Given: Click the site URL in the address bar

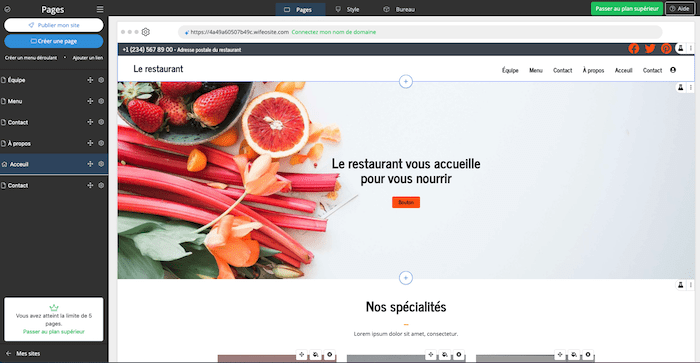Looking at the screenshot, I should tap(239, 32).
